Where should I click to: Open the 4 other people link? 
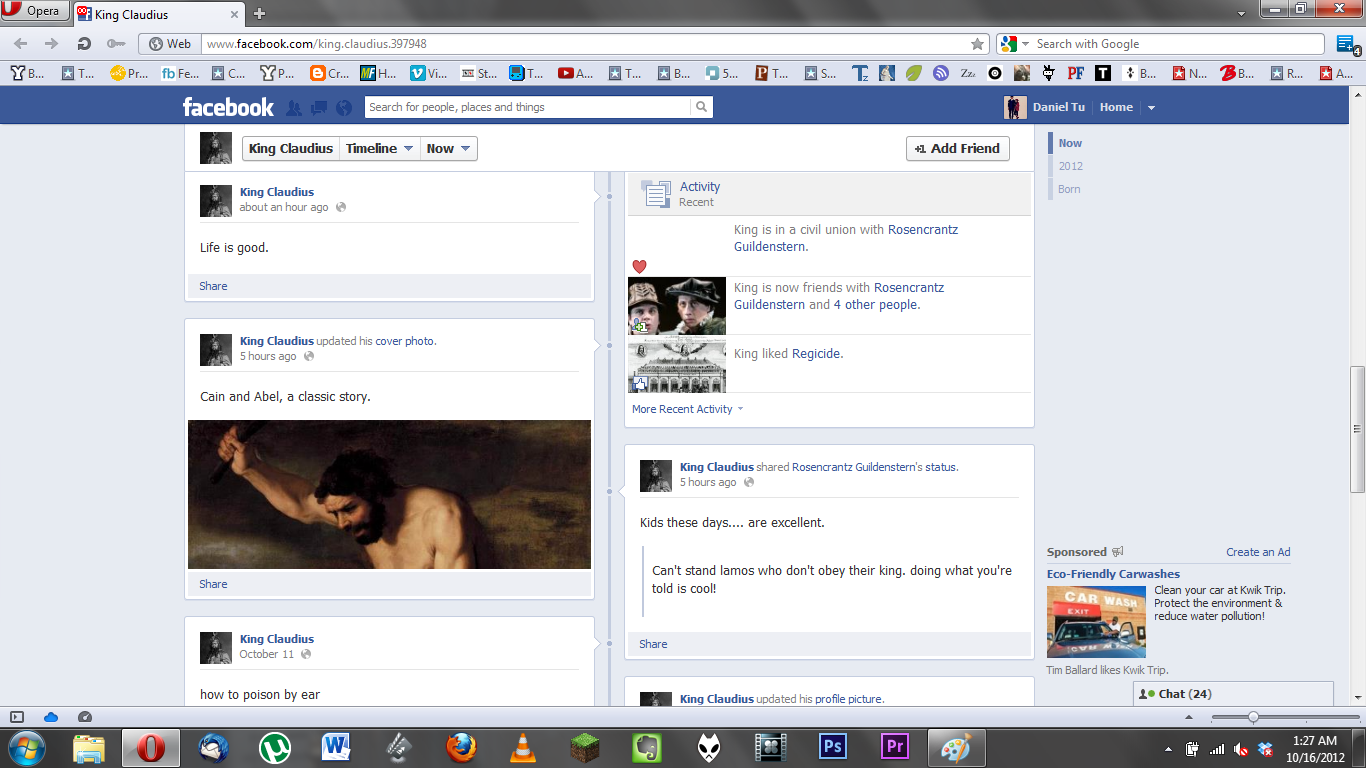(876, 305)
